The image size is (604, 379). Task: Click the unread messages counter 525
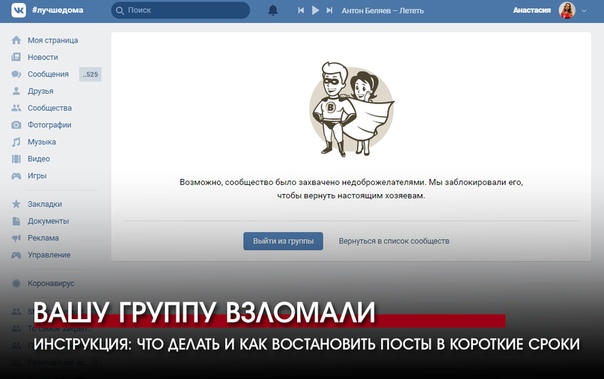[x=90, y=74]
